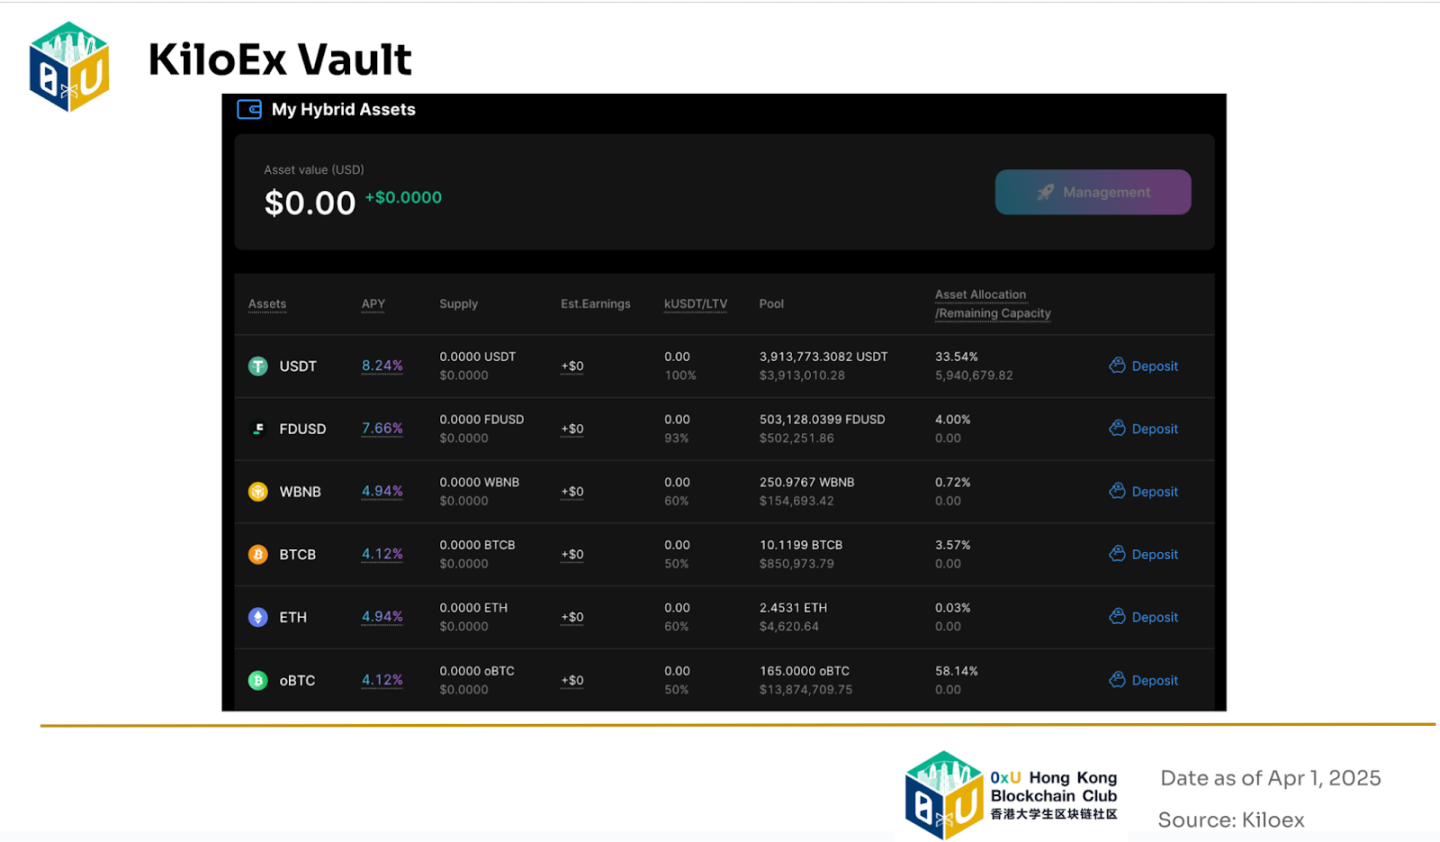Click the 0.0000 FDUSD supply value
The height and width of the screenshot is (842, 1440).
(x=482, y=420)
